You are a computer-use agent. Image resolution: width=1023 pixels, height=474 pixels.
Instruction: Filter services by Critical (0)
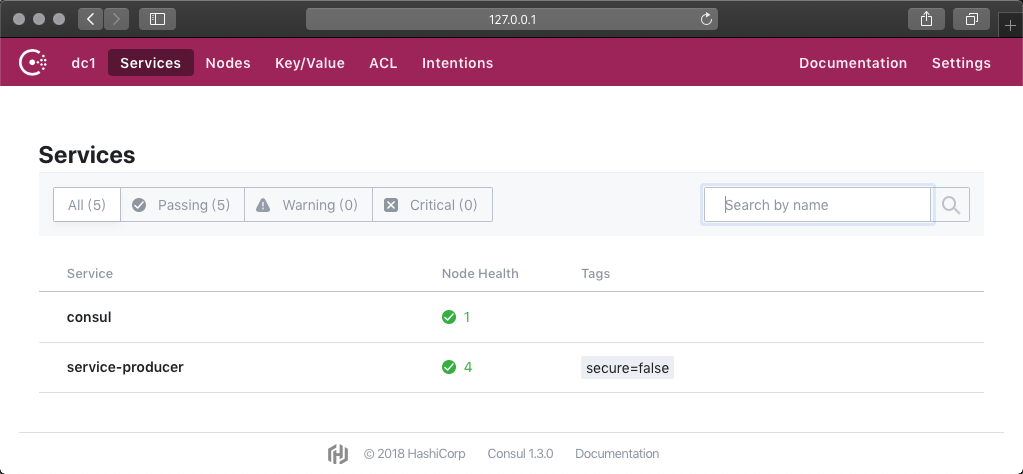coord(432,205)
